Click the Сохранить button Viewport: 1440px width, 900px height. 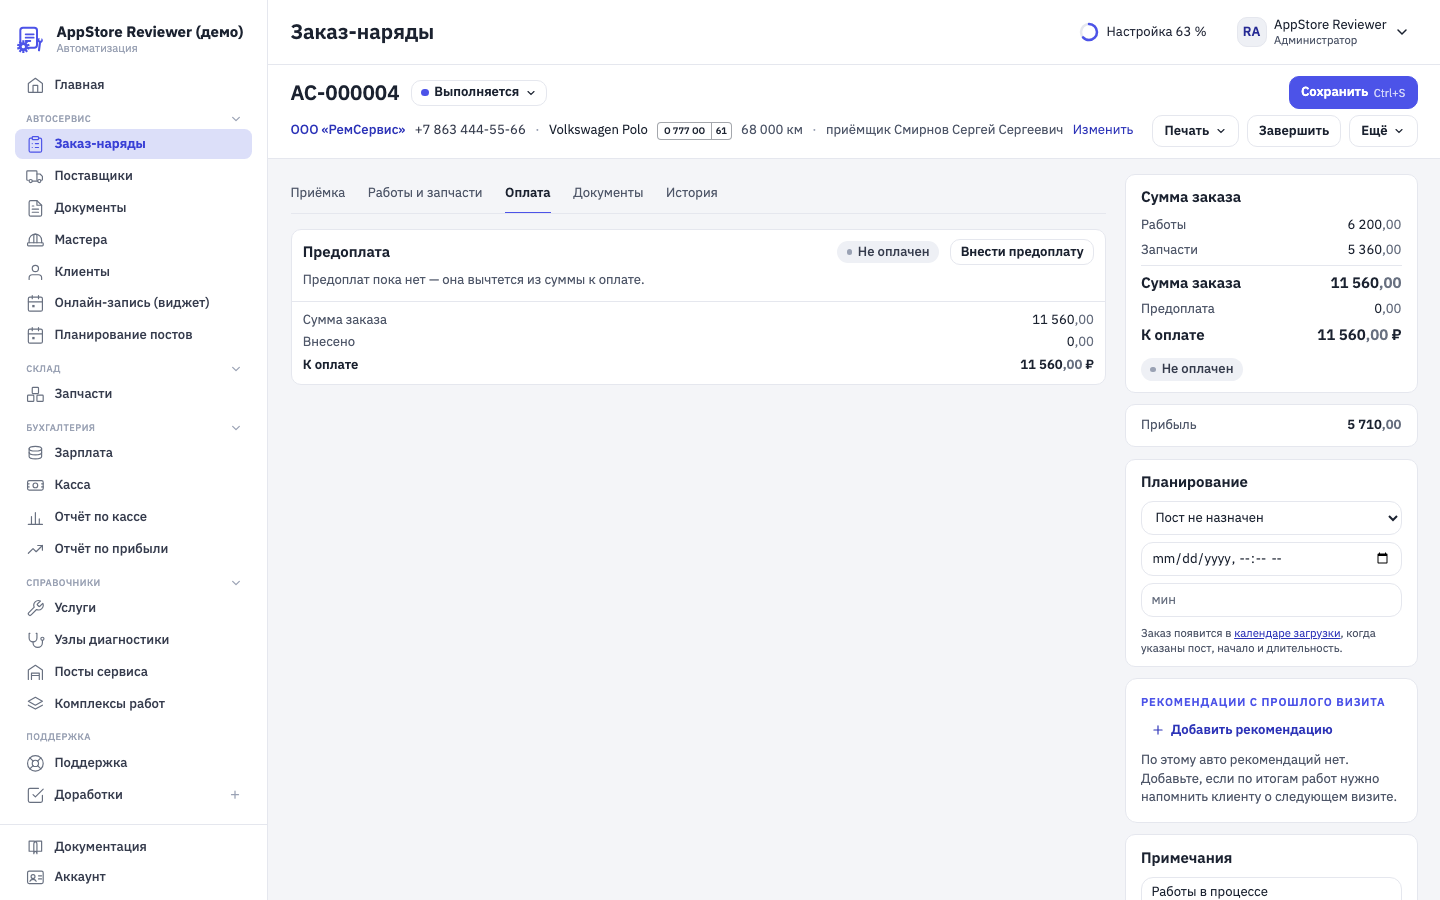point(1353,92)
